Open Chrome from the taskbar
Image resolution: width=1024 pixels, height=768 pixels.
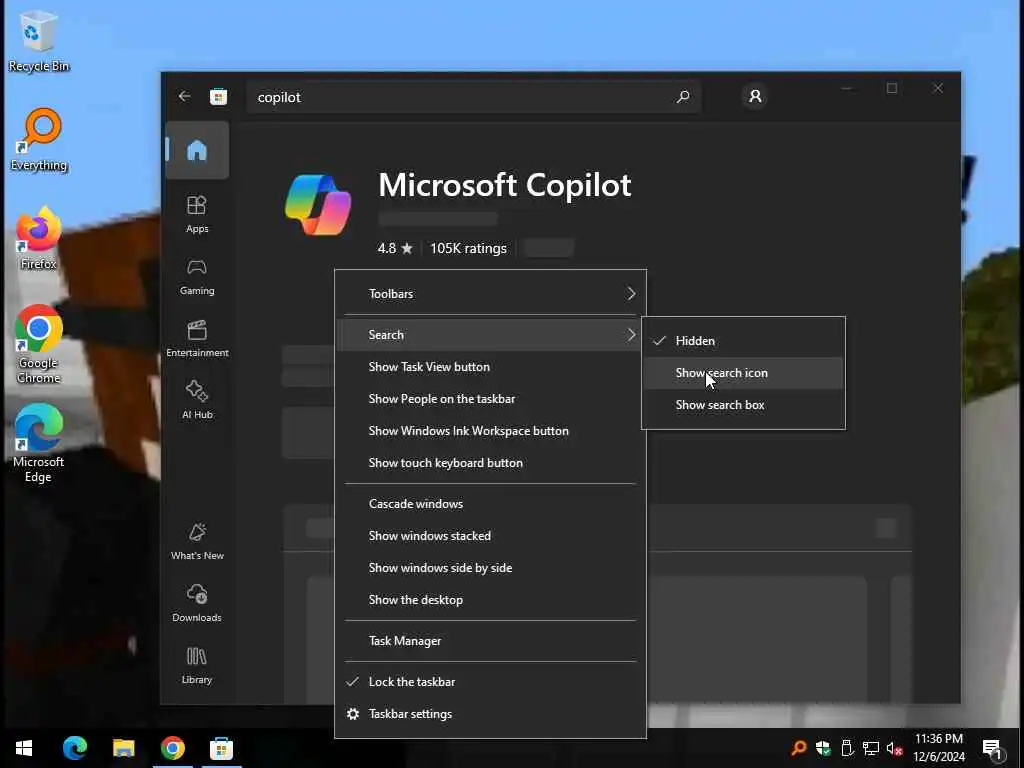(172, 748)
